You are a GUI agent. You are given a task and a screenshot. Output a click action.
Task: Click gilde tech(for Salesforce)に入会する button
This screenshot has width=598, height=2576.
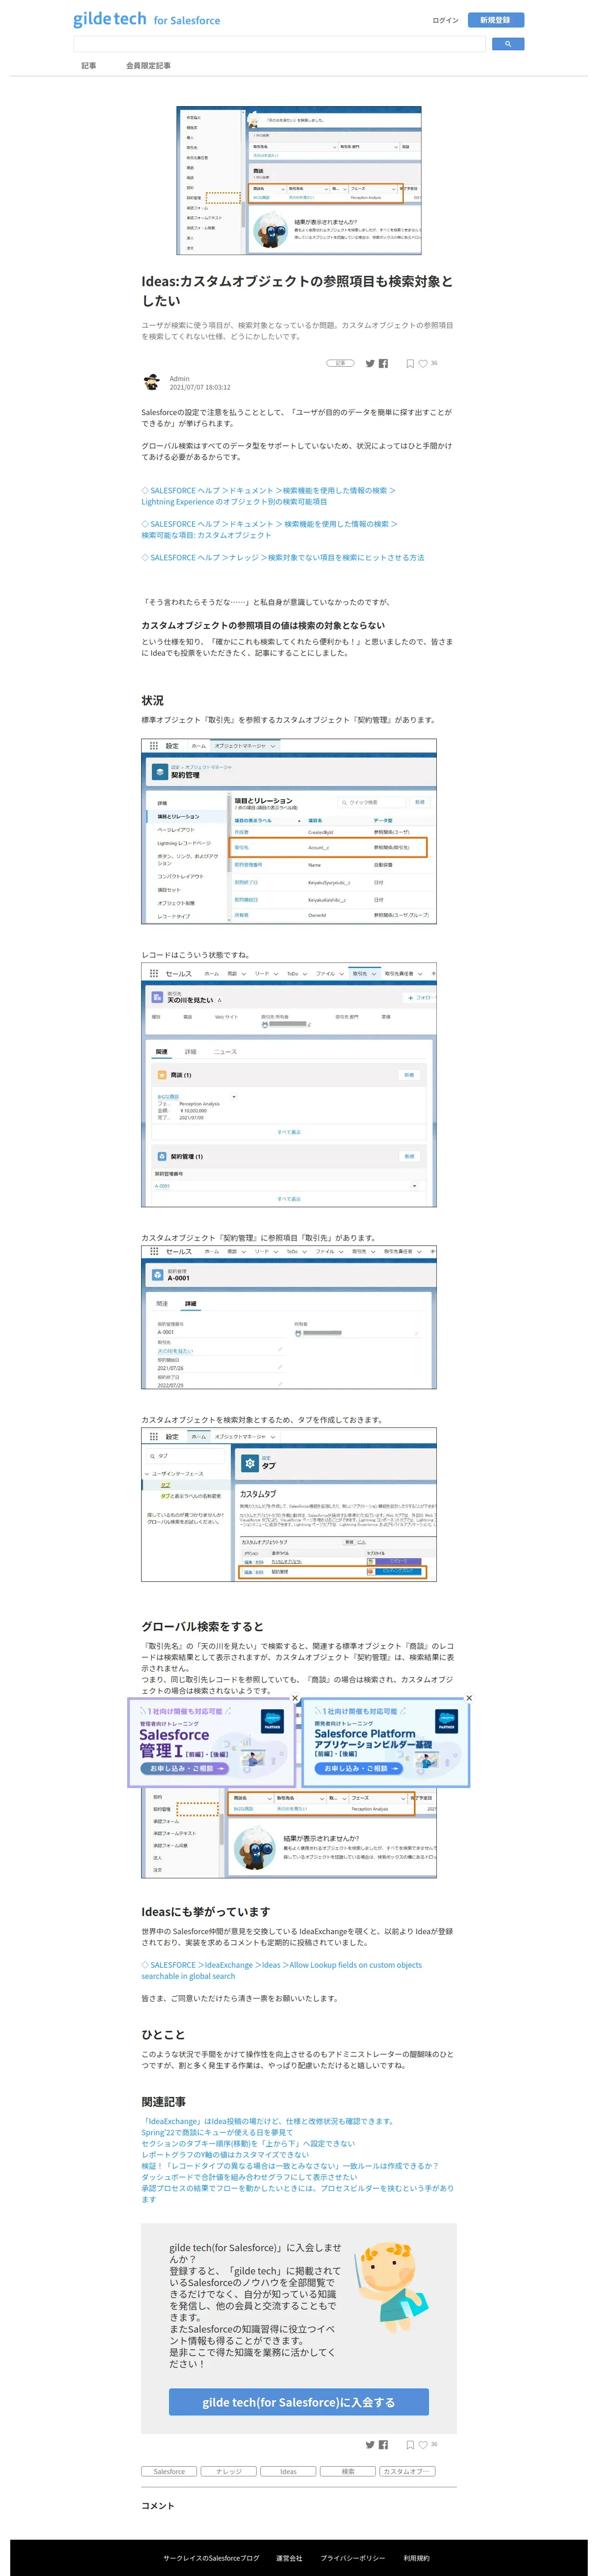tap(299, 2402)
